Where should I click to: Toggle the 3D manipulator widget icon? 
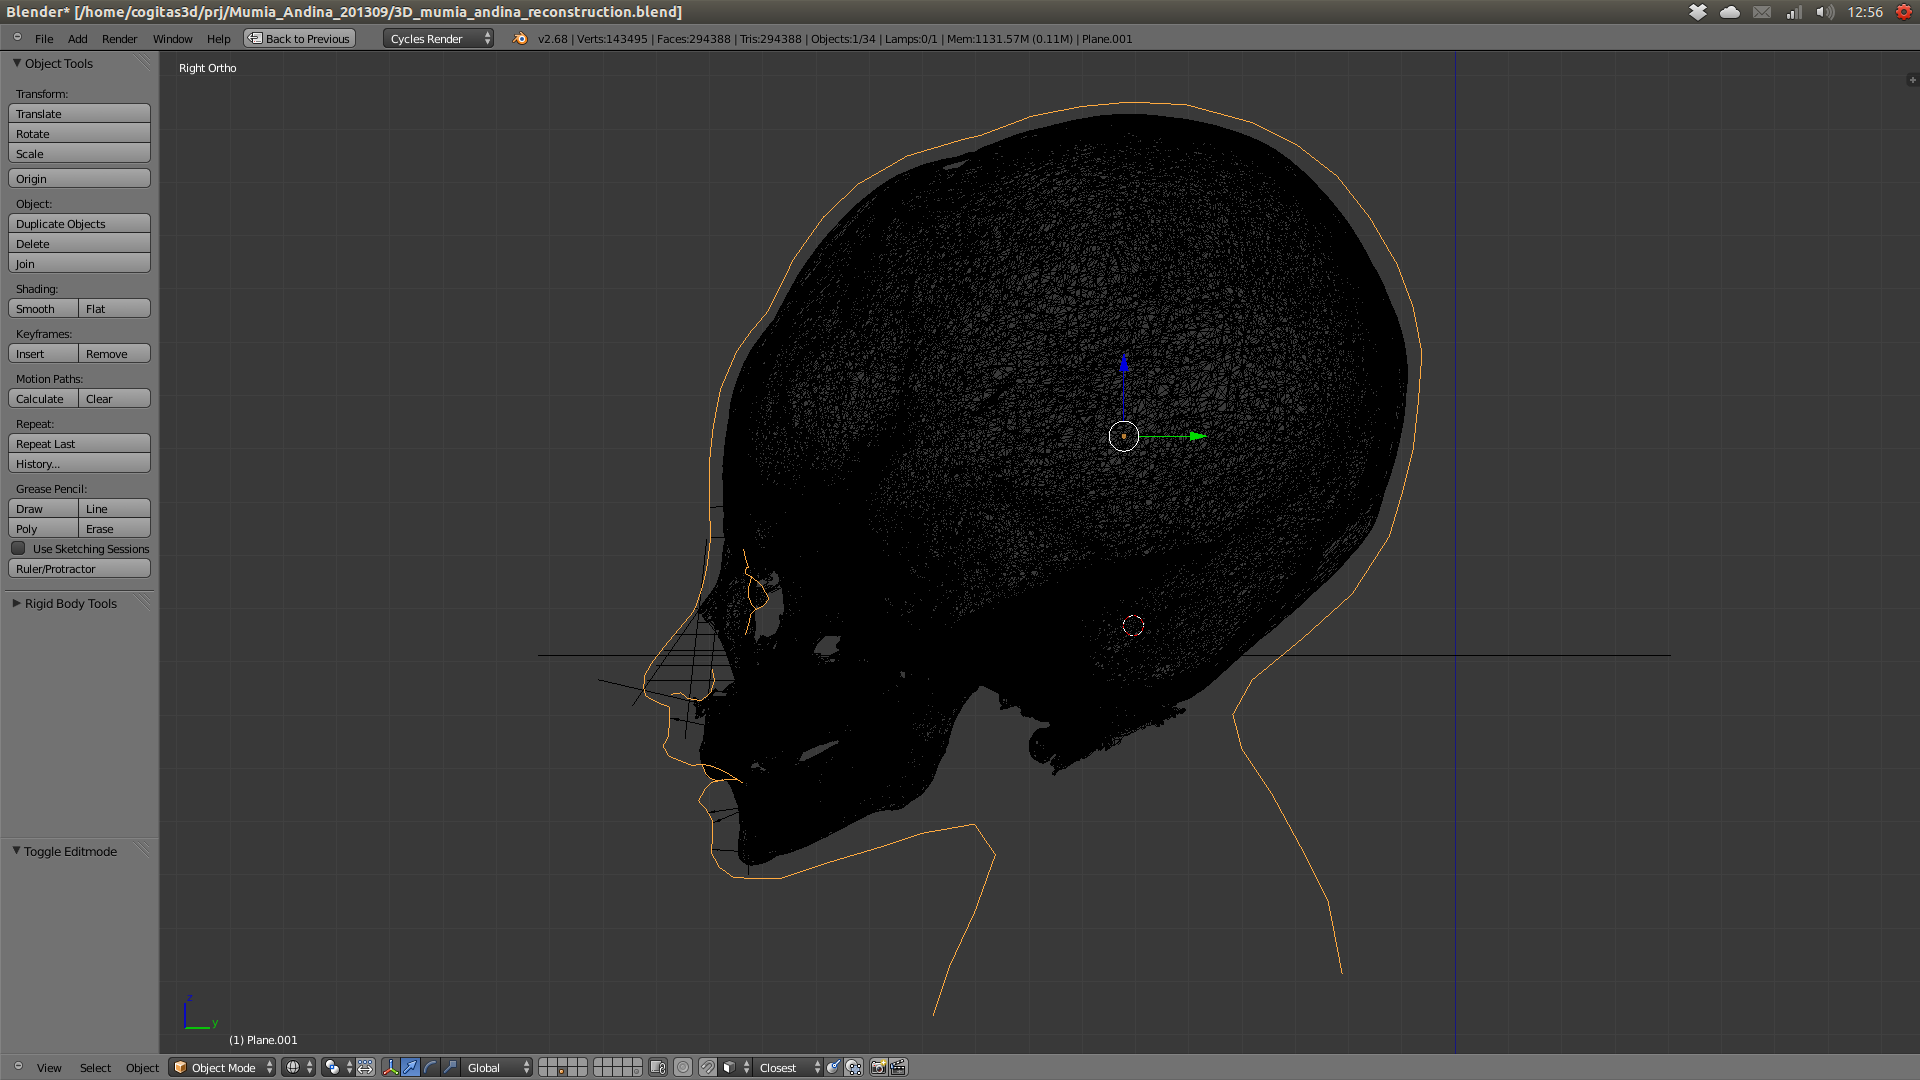pyautogui.click(x=390, y=1068)
